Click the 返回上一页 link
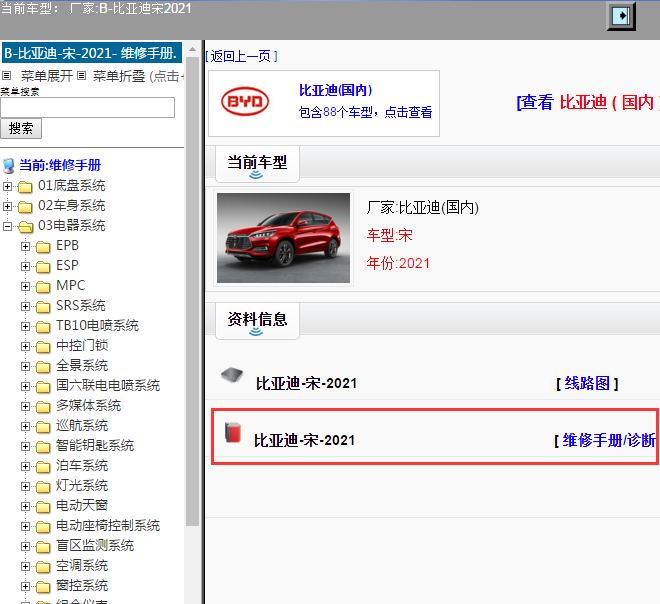Image resolution: width=660 pixels, height=604 pixels. click(x=241, y=56)
